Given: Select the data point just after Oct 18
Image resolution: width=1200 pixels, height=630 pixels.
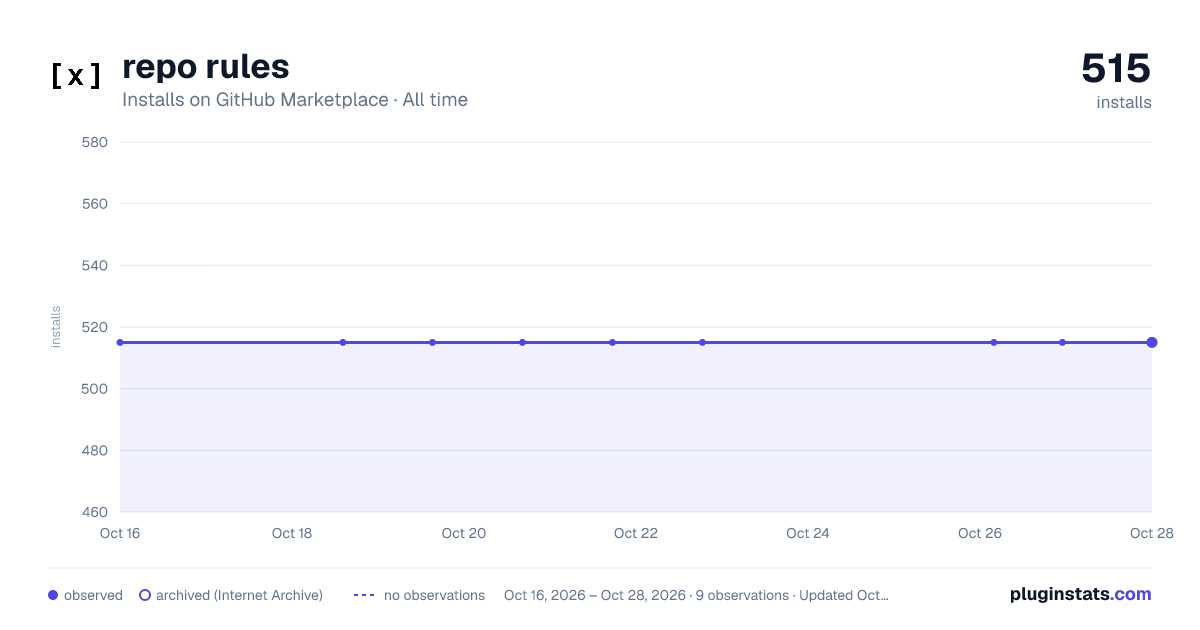Looking at the screenshot, I should [x=343, y=342].
